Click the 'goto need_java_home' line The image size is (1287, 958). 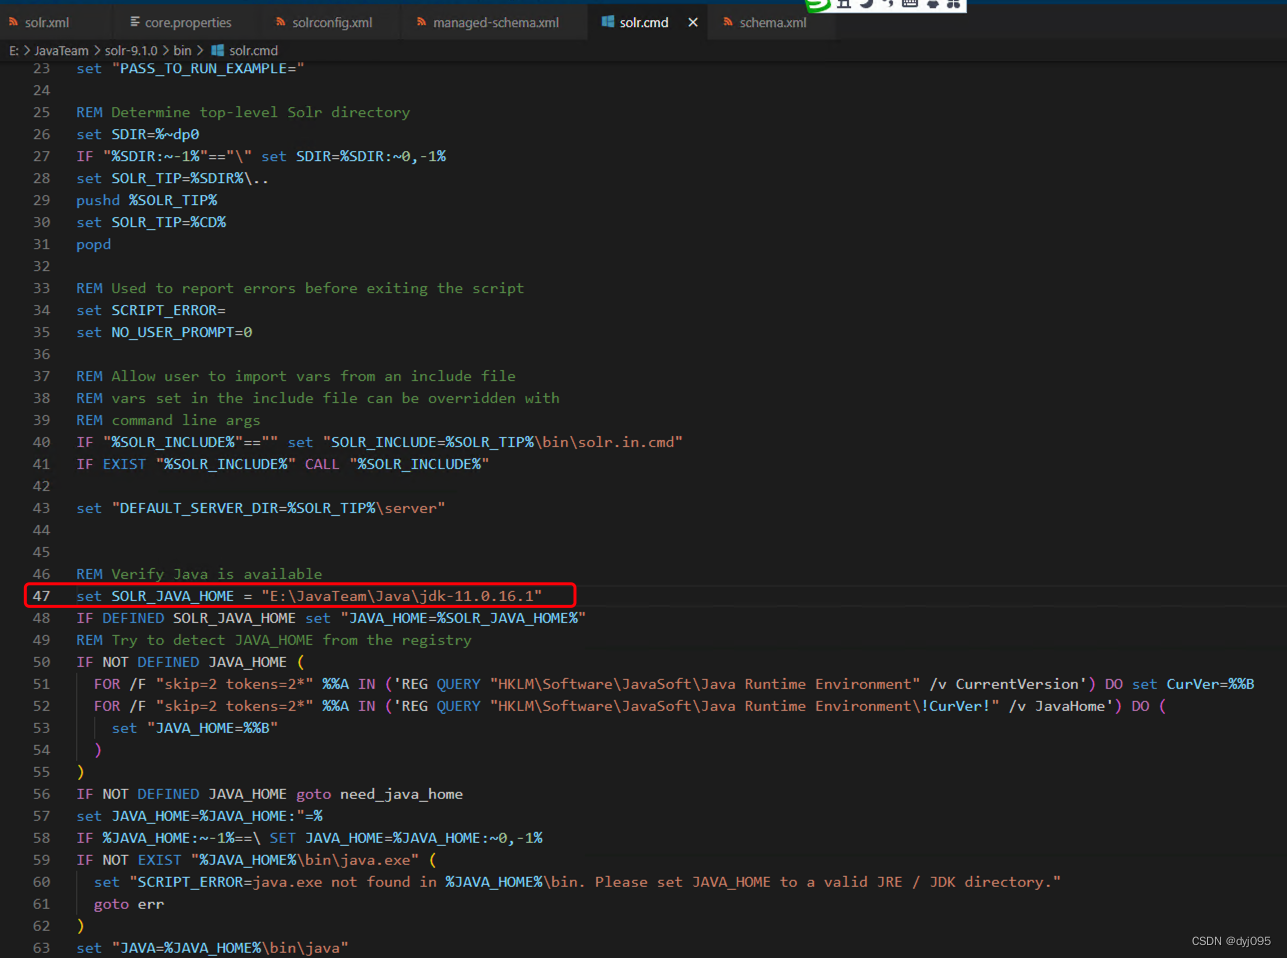pyautogui.click(x=270, y=794)
